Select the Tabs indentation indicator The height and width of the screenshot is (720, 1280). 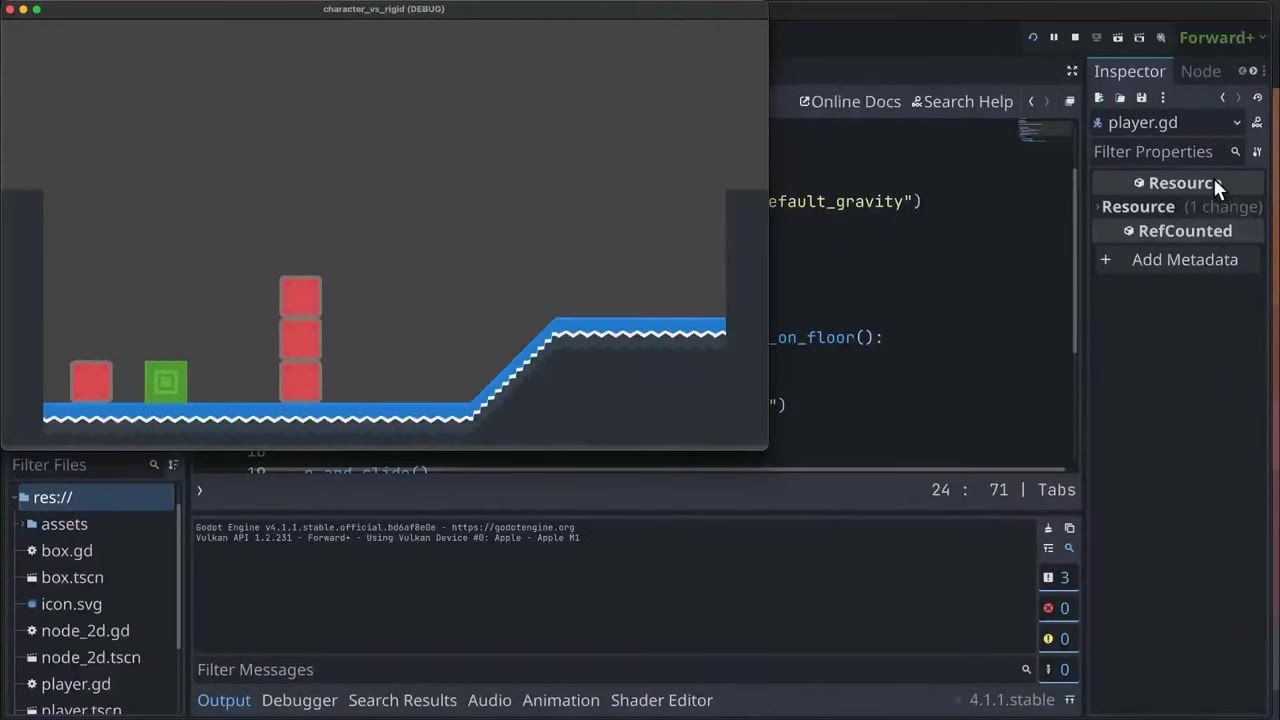(x=1056, y=490)
